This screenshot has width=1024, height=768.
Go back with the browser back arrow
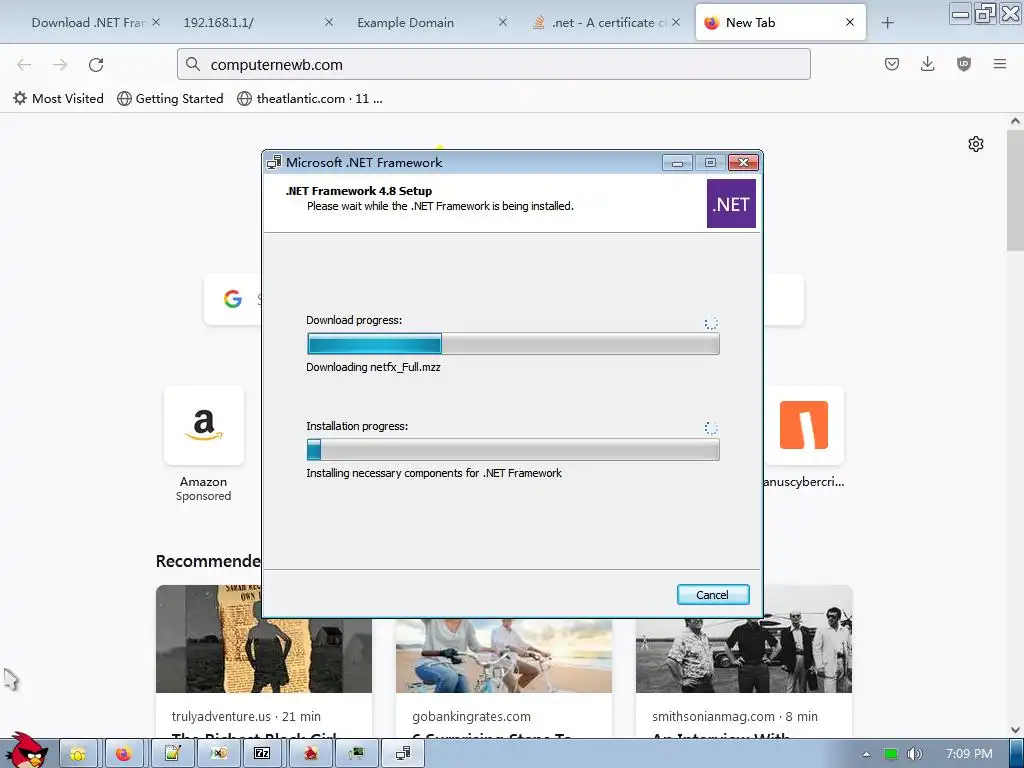(24, 64)
